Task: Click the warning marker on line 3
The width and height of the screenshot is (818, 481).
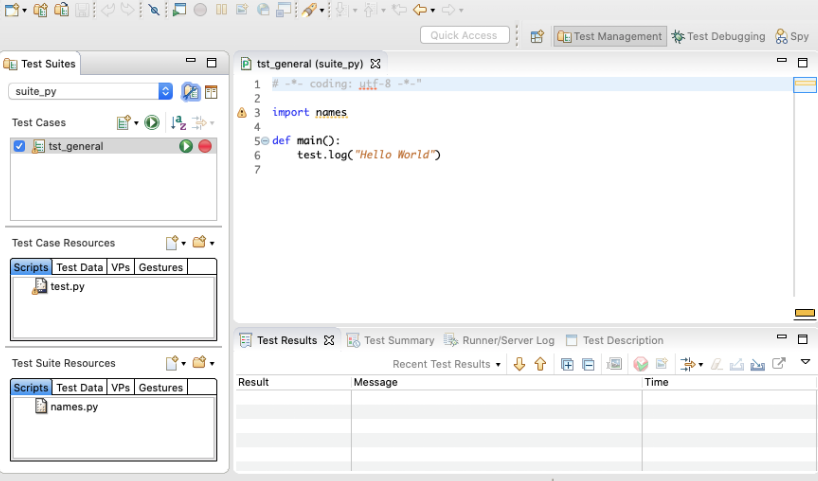Action: [241, 113]
